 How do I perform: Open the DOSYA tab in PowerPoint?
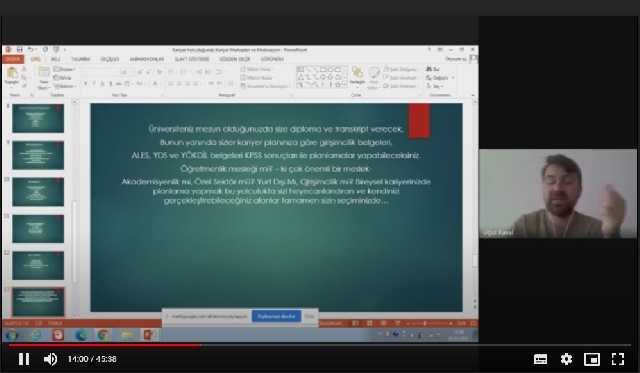coord(13,59)
